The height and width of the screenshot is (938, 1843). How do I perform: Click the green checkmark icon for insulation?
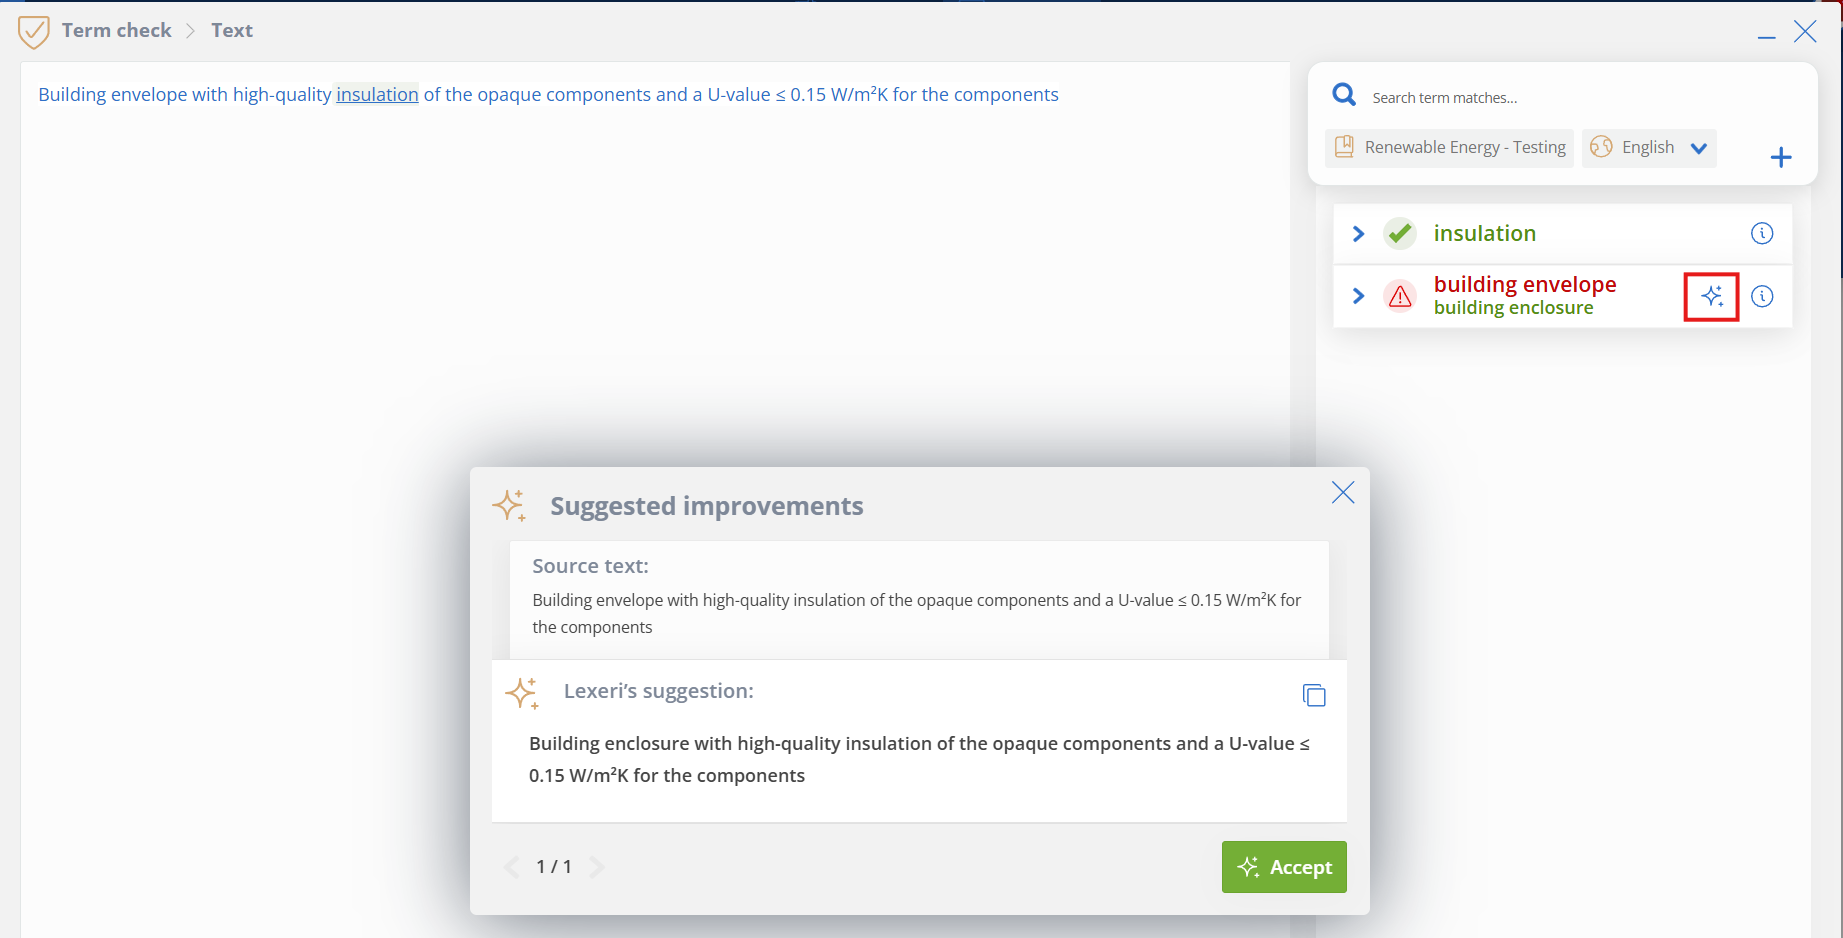1400,233
